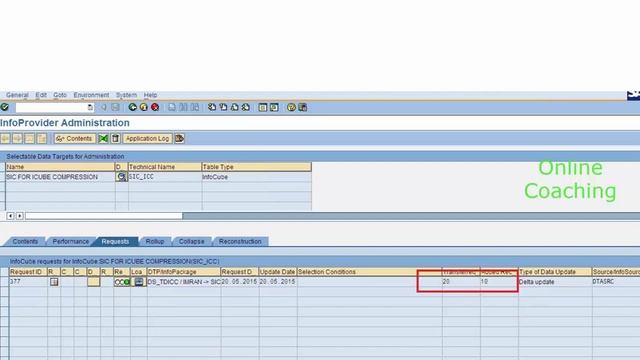Select the 'InfoCube' table type cell
This screenshot has width=640, height=360.
[256, 177]
